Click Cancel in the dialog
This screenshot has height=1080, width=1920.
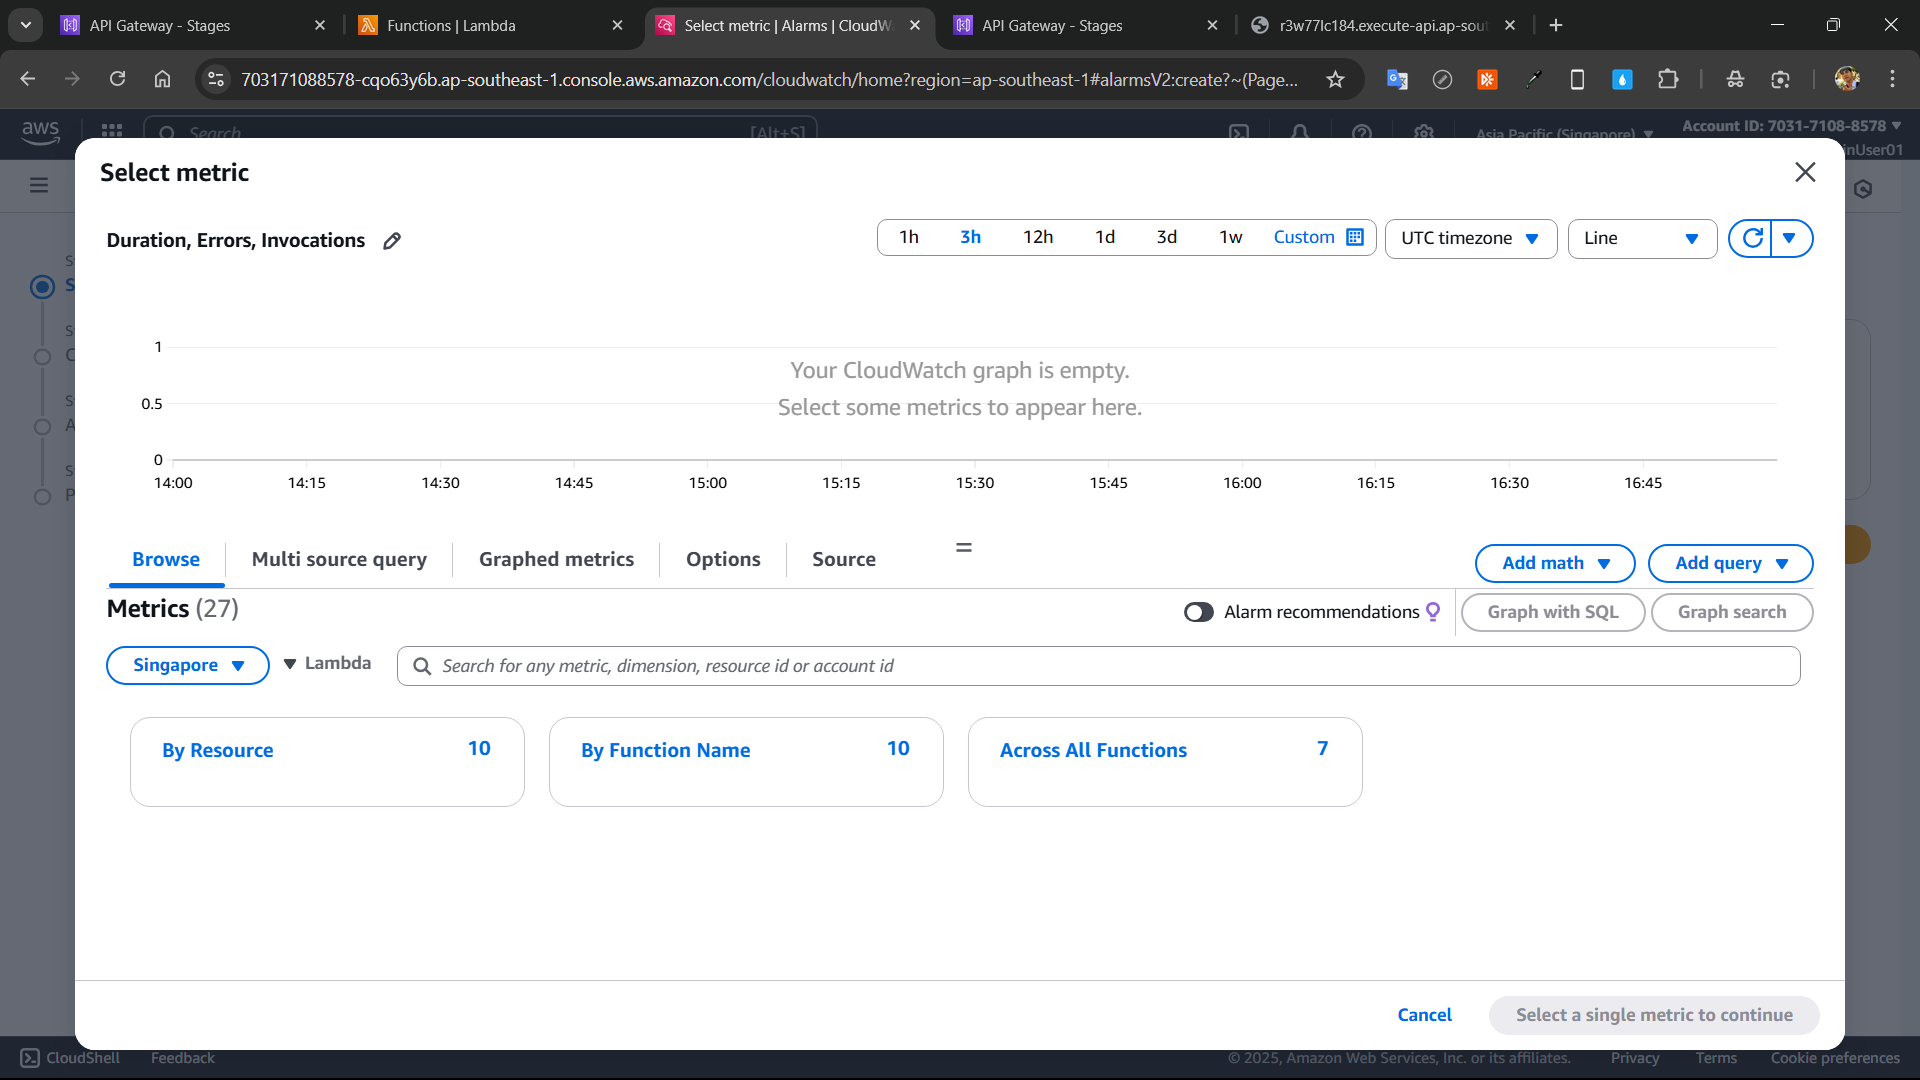[1424, 1014]
